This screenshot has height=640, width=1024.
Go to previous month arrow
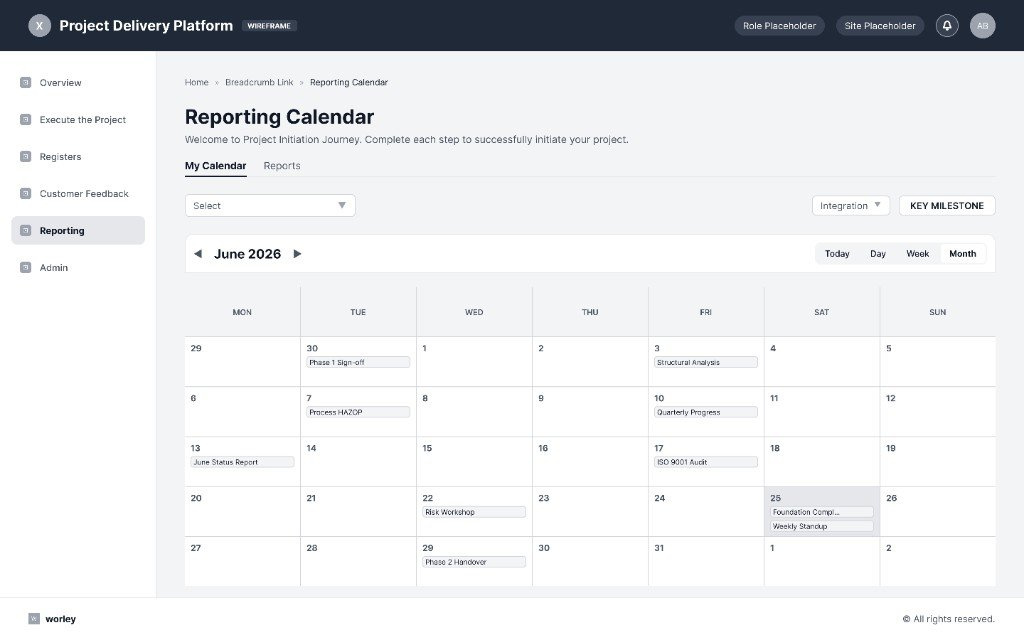click(x=198, y=253)
